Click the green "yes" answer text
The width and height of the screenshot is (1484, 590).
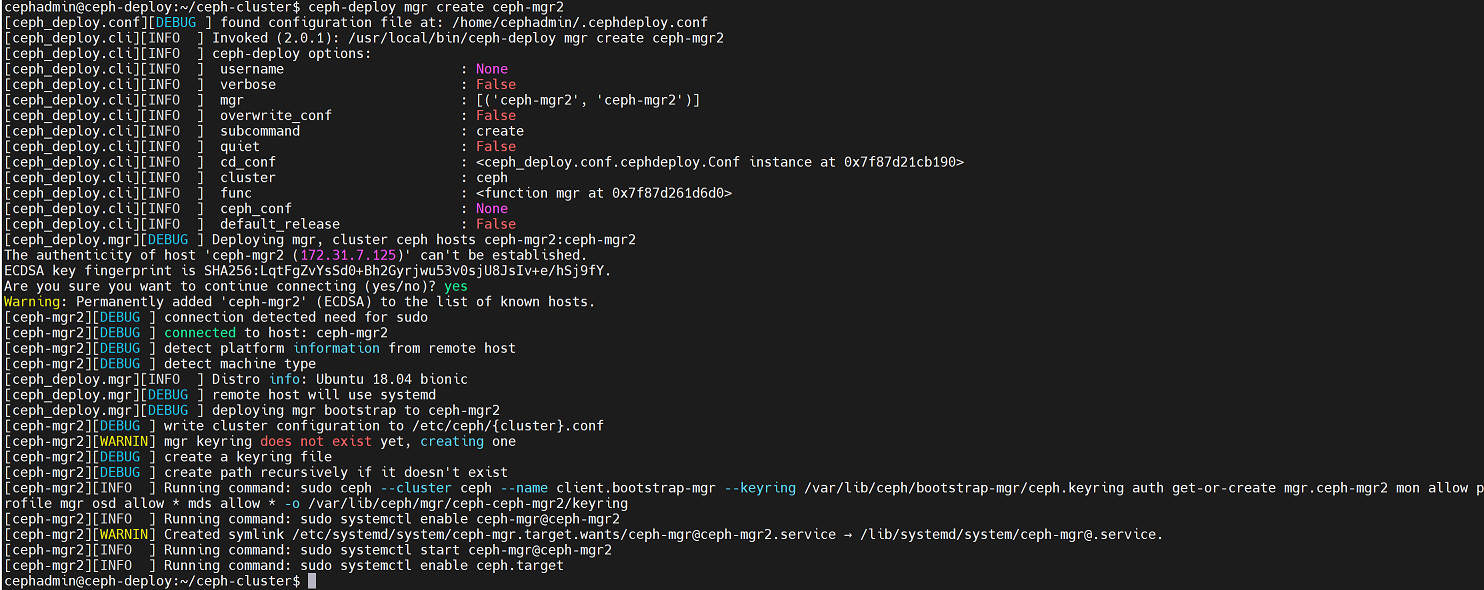[x=456, y=286]
